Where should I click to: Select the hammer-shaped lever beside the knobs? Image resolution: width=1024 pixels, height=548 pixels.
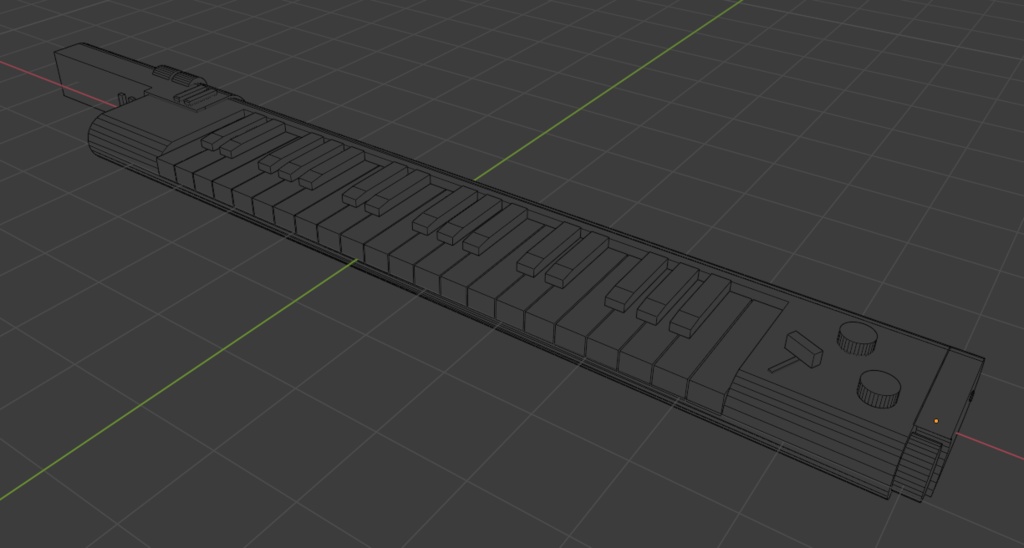pyautogui.click(x=796, y=352)
